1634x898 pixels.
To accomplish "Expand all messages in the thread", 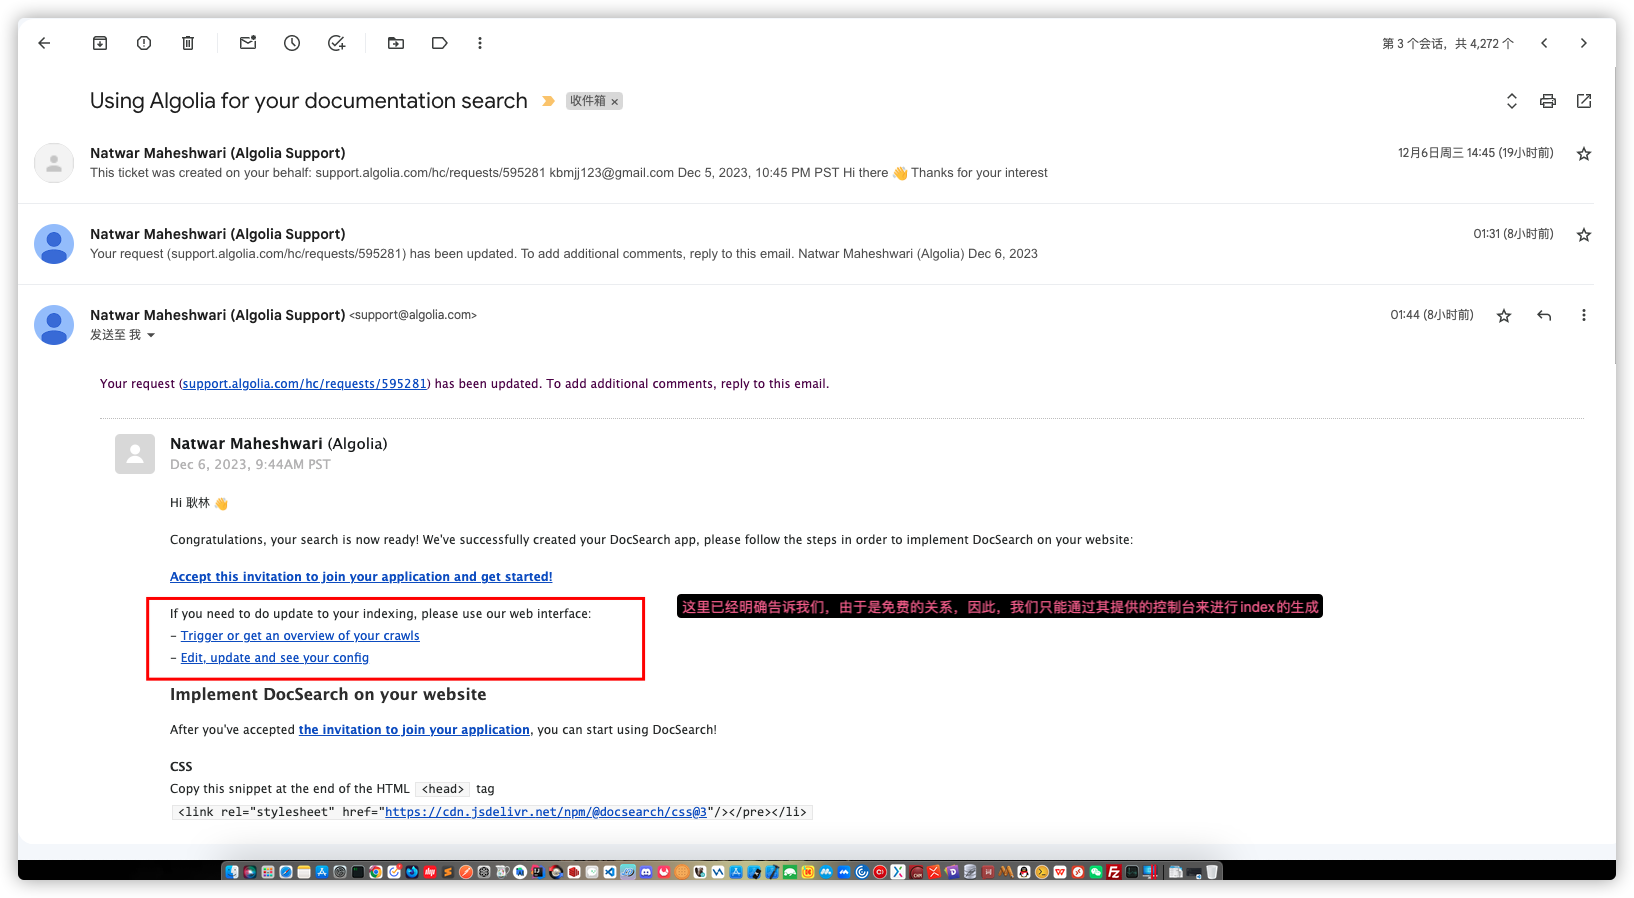I will click(1512, 101).
